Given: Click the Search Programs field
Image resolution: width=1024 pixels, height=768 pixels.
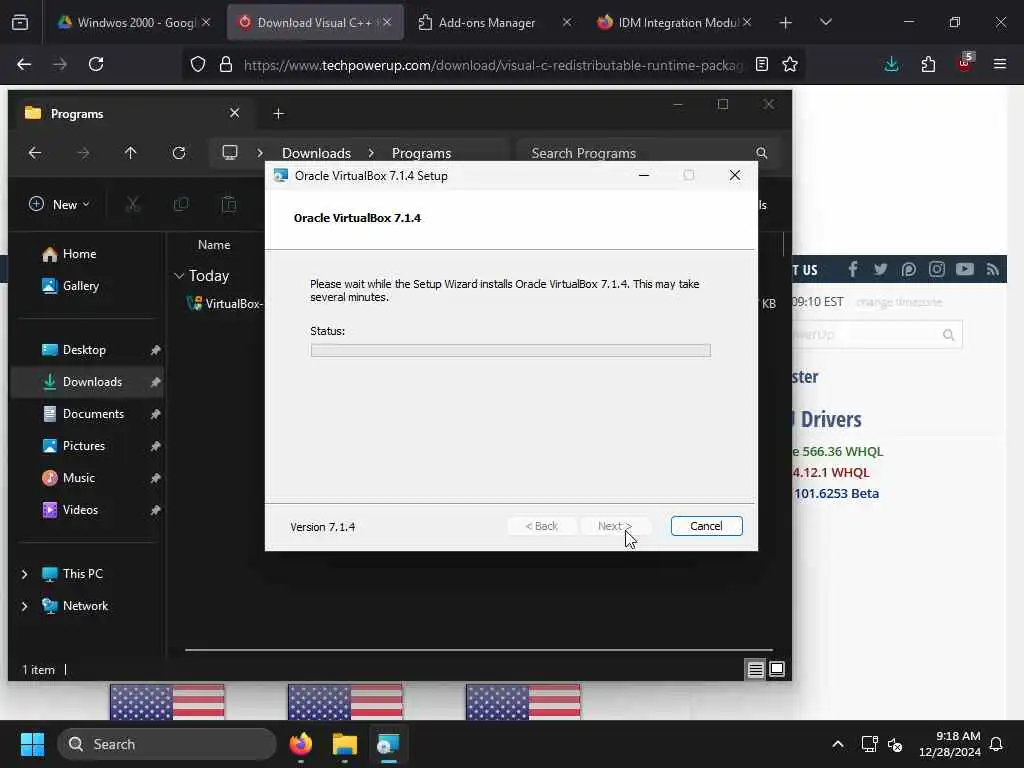Looking at the screenshot, I should tap(647, 153).
